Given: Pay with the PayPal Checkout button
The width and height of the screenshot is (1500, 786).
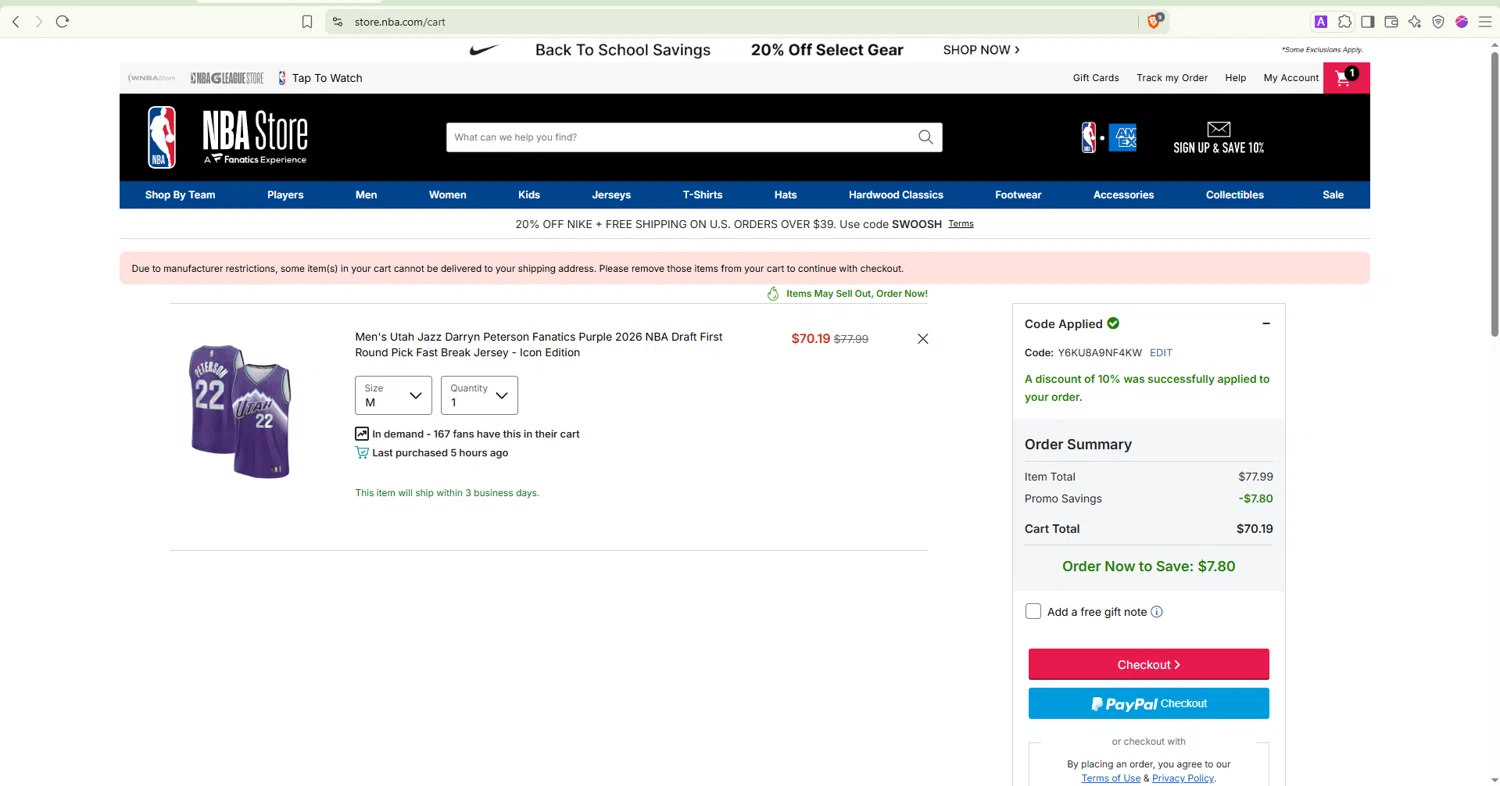Looking at the screenshot, I should coord(1149,703).
